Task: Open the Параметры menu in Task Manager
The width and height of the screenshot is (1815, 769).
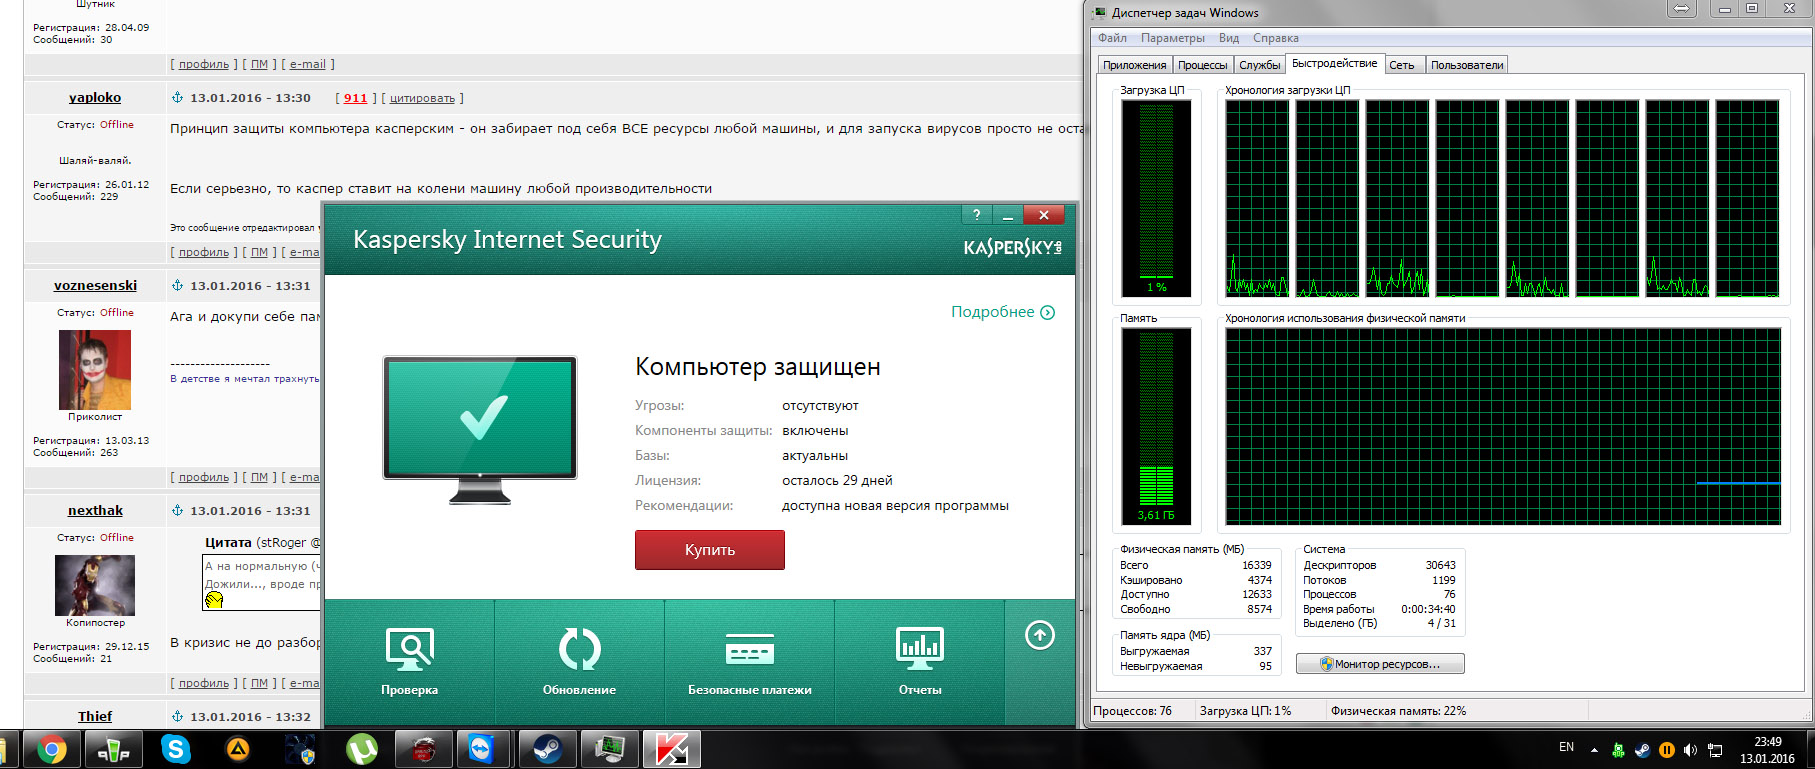Action: pos(1173,38)
